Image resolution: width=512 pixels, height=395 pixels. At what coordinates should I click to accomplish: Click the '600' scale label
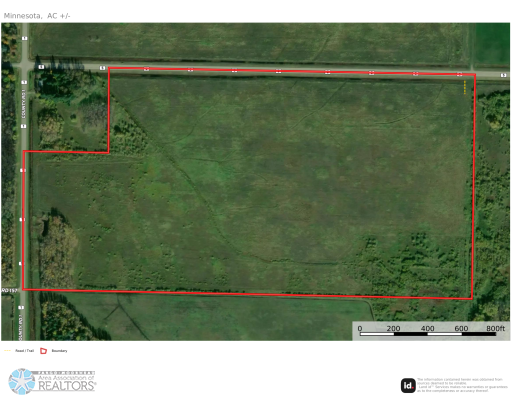461,328
